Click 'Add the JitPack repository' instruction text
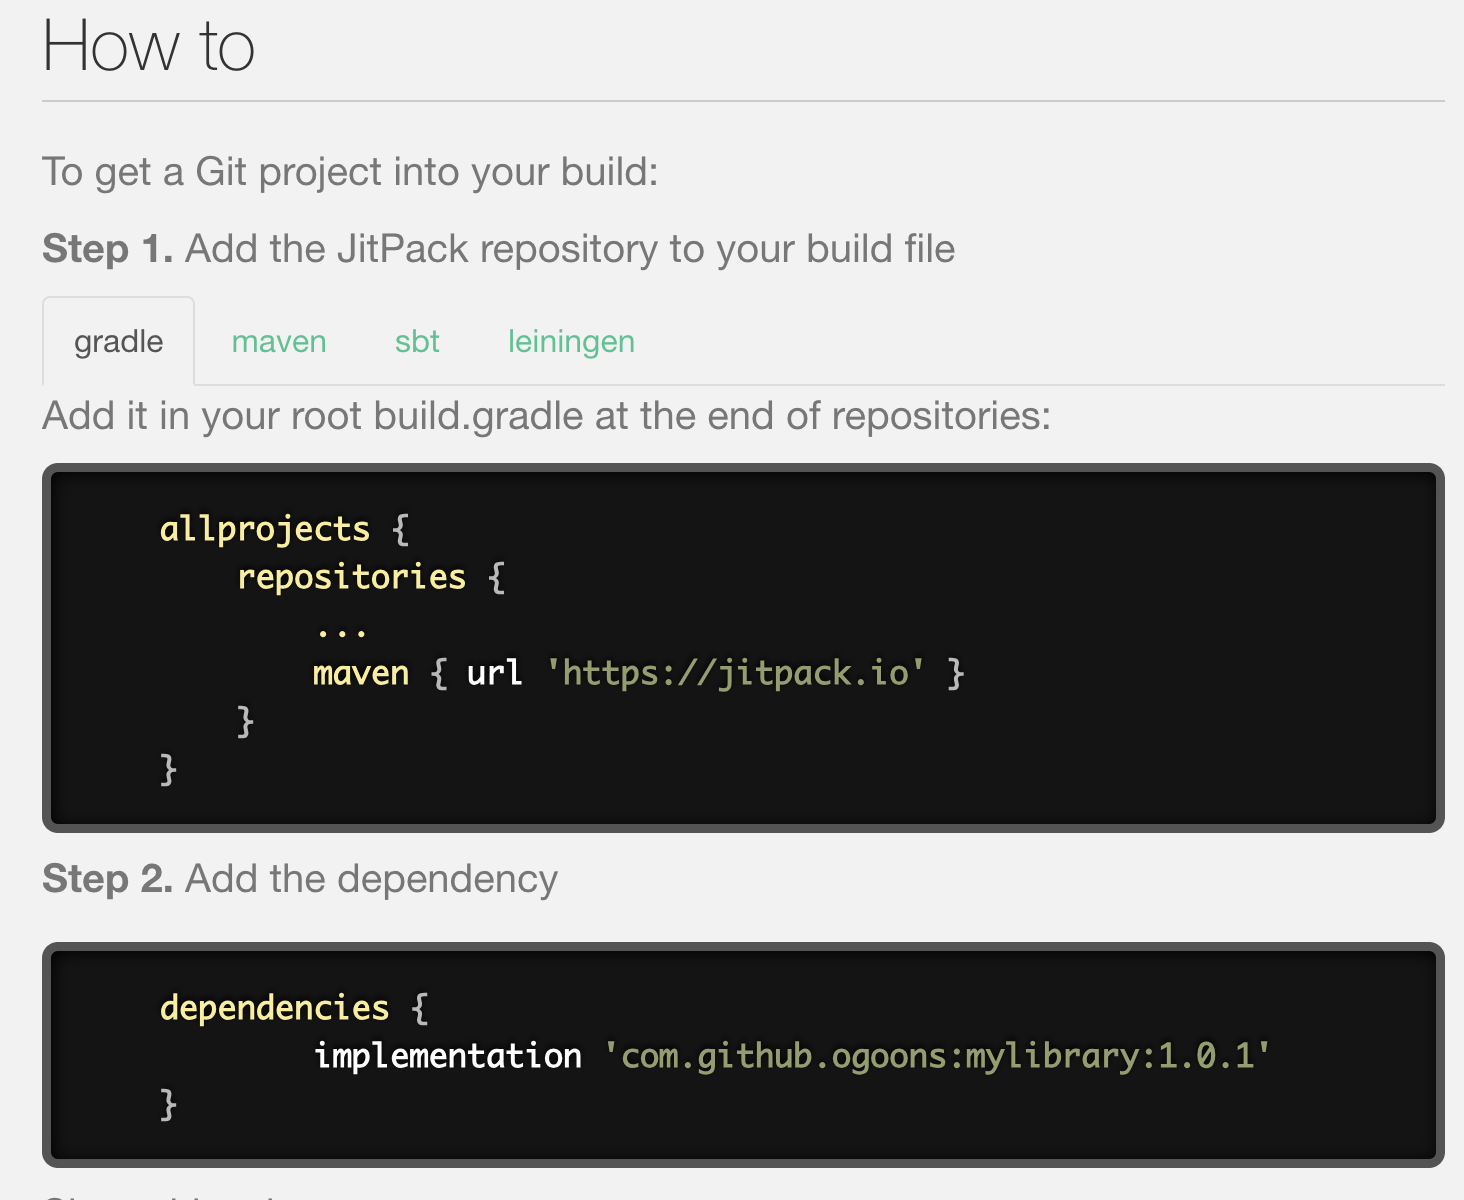The width and height of the screenshot is (1464, 1200). (570, 249)
